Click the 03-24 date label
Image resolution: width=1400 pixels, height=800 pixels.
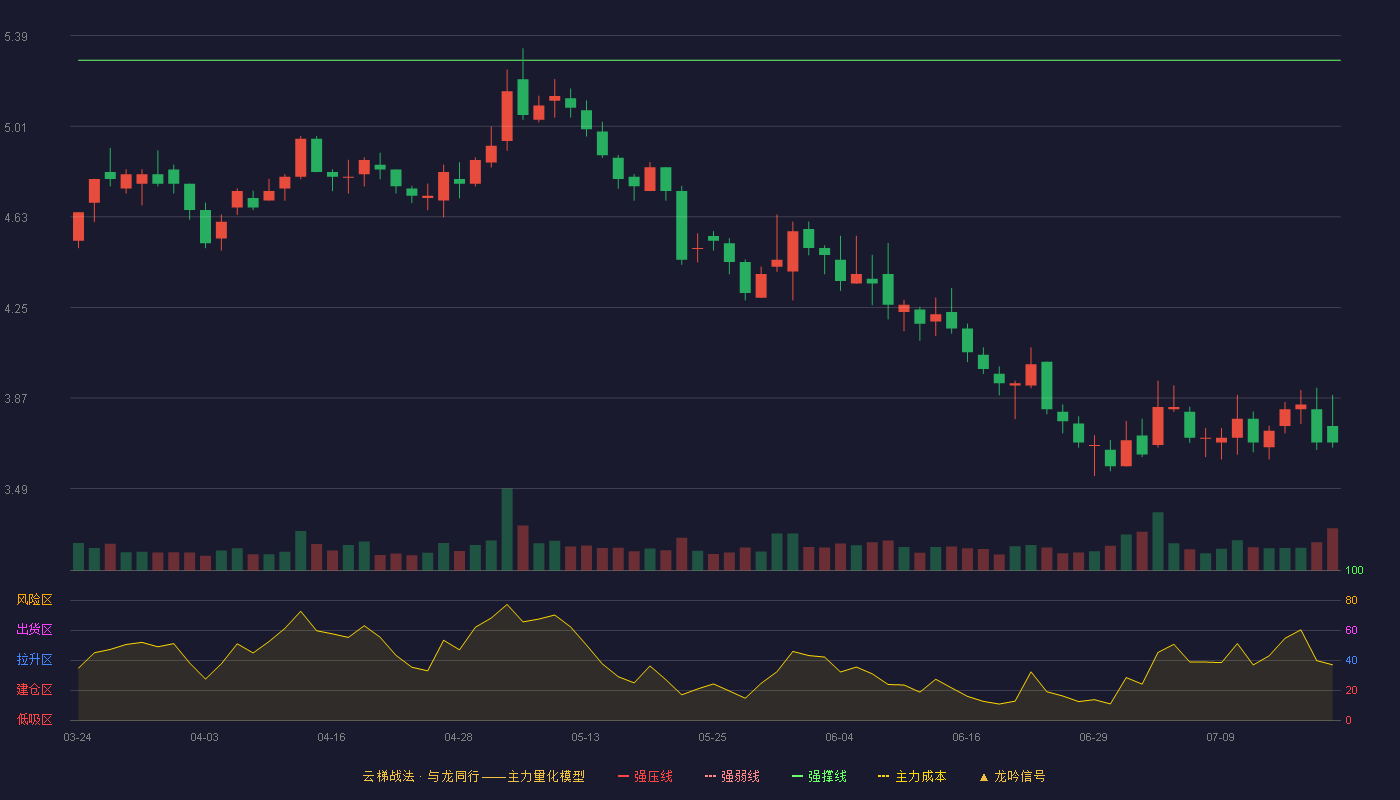click(x=77, y=737)
